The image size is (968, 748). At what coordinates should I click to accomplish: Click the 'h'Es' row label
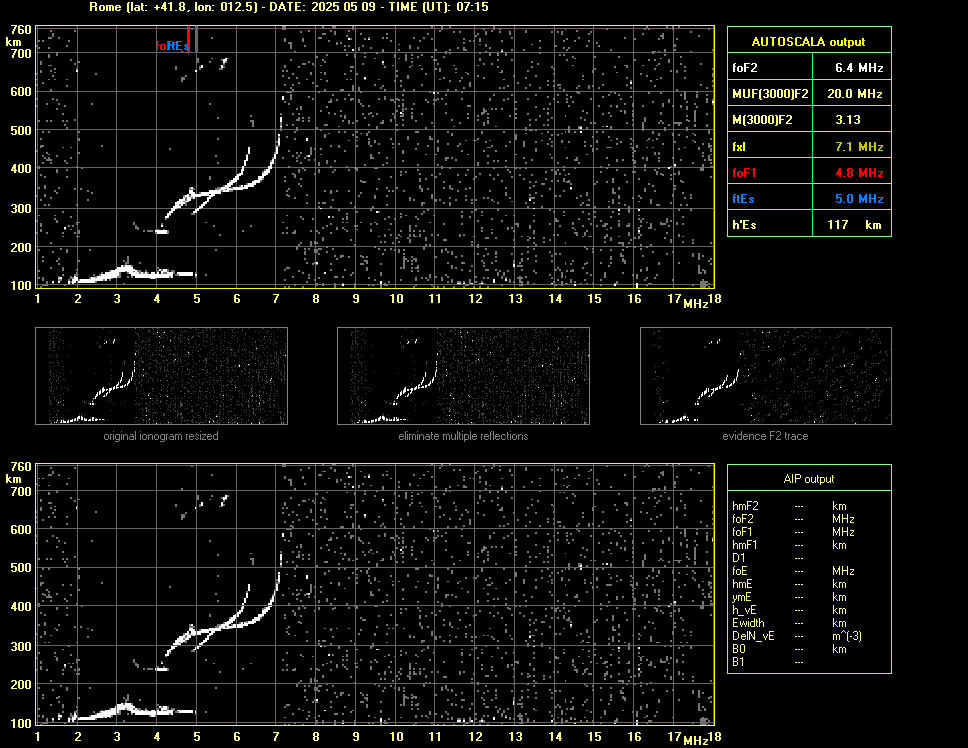744,225
